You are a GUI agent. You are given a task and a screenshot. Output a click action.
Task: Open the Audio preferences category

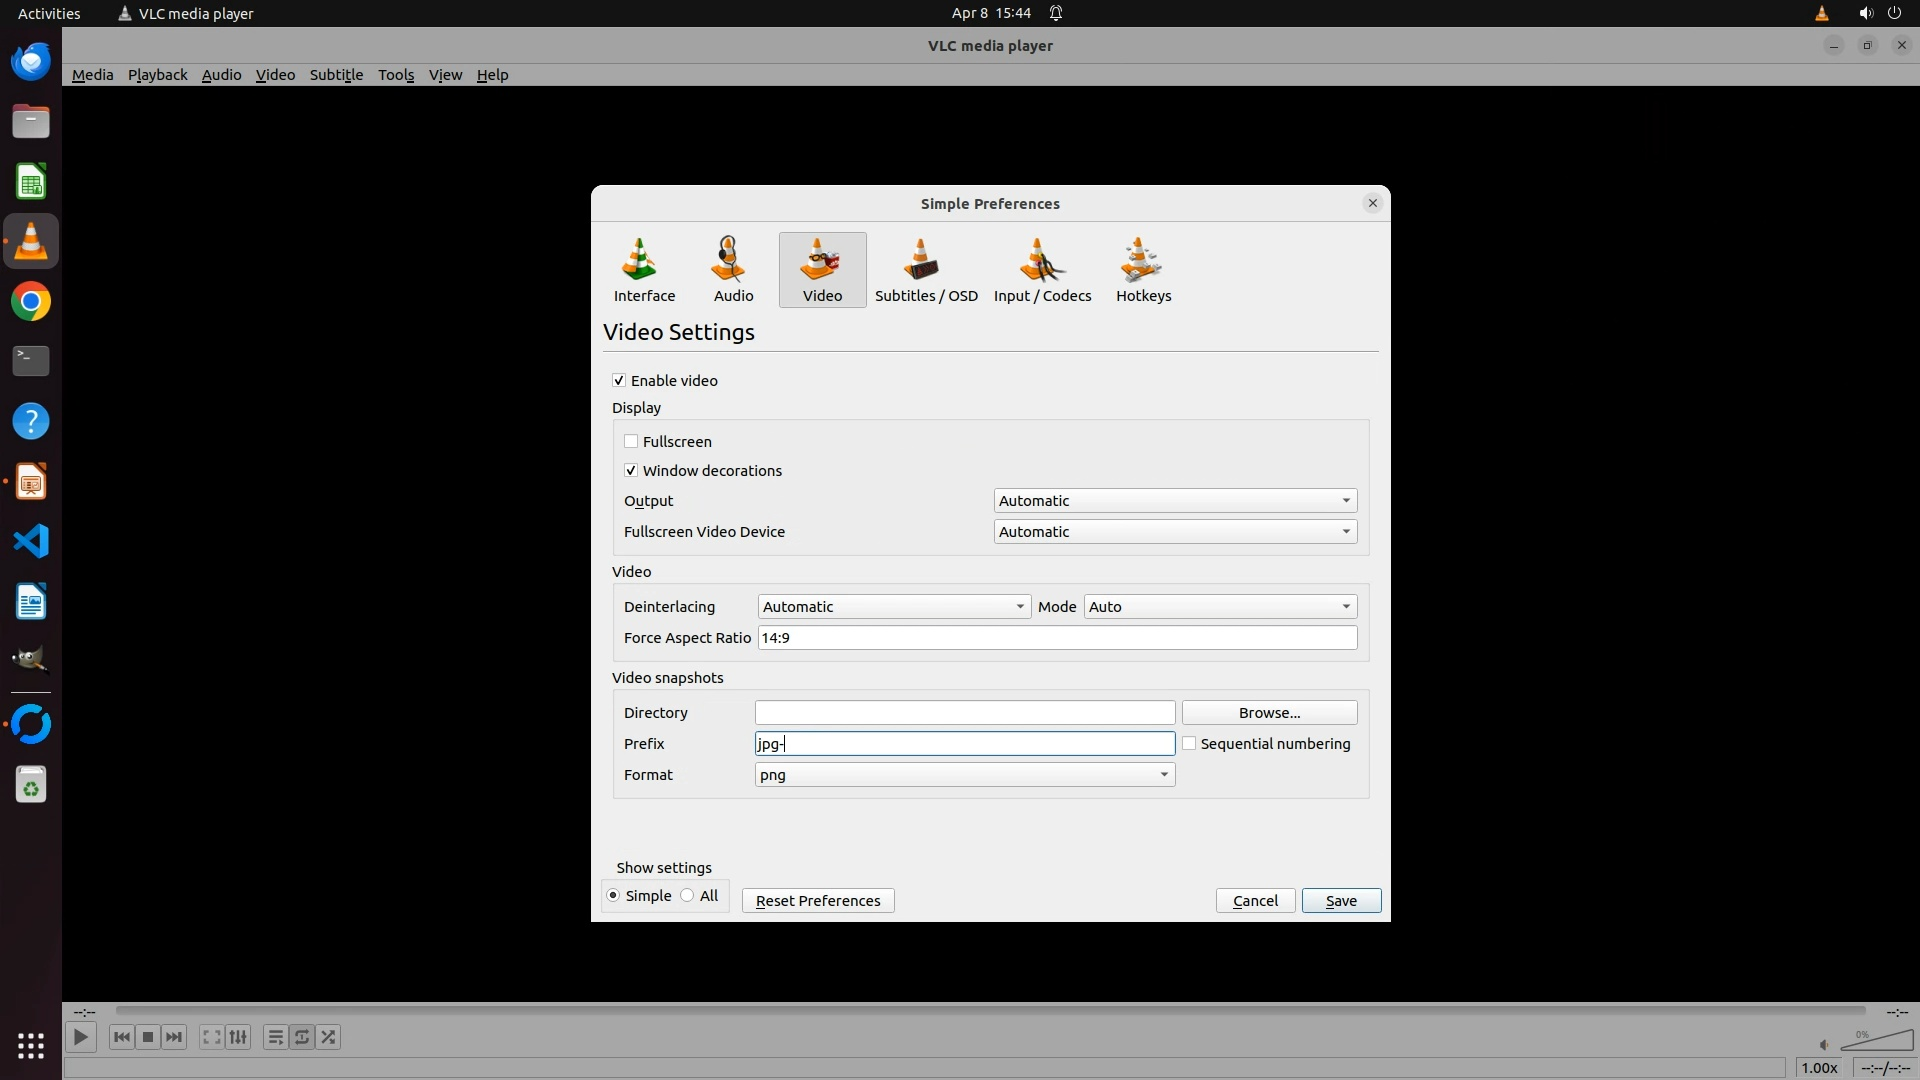[733, 270]
